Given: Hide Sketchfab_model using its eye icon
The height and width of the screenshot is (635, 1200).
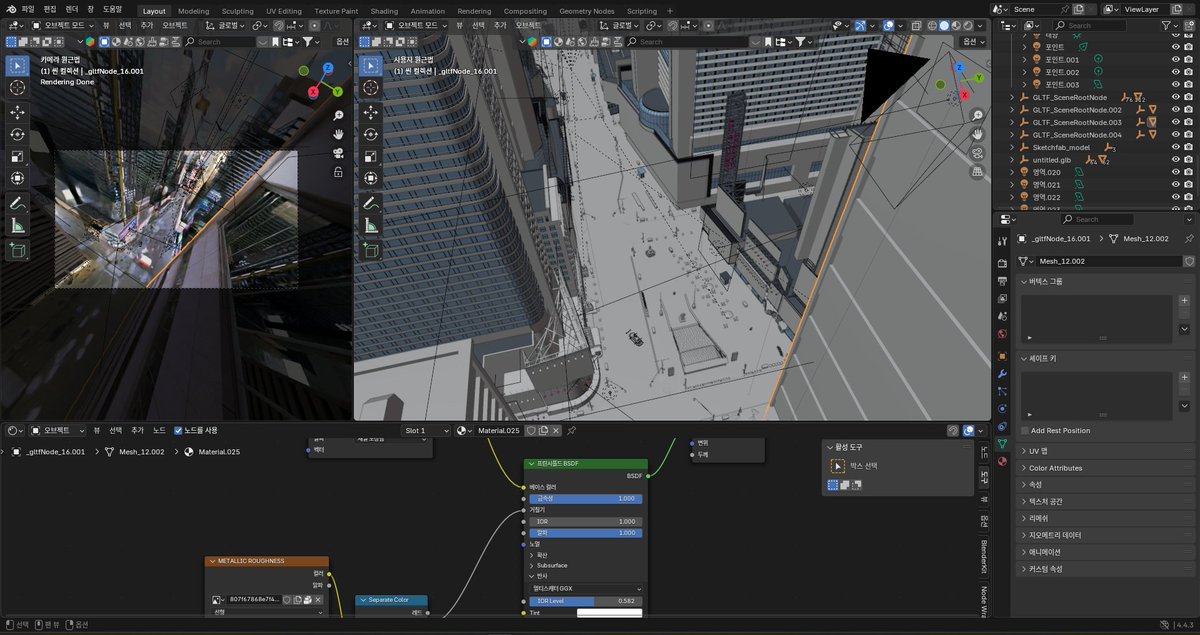Looking at the screenshot, I should point(1176,147).
